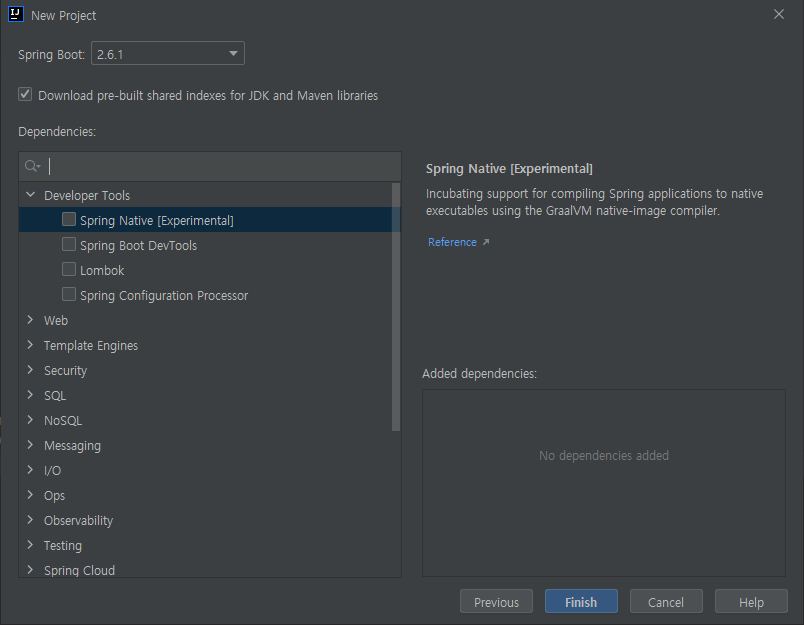Check Spring Configuration Processor
Image resolution: width=804 pixels, height=625 pixels.
tap(68, 295)
